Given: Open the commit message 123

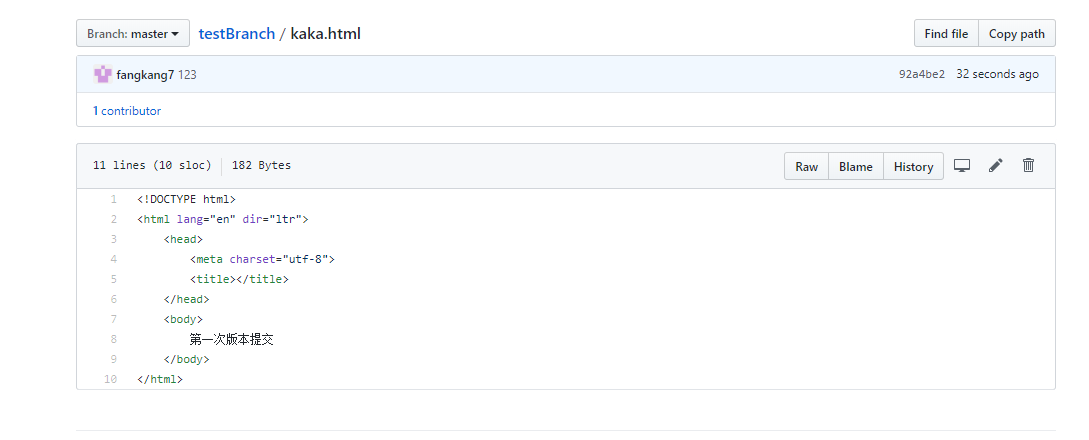Looking at the screenshot, I should coord(187,75).
